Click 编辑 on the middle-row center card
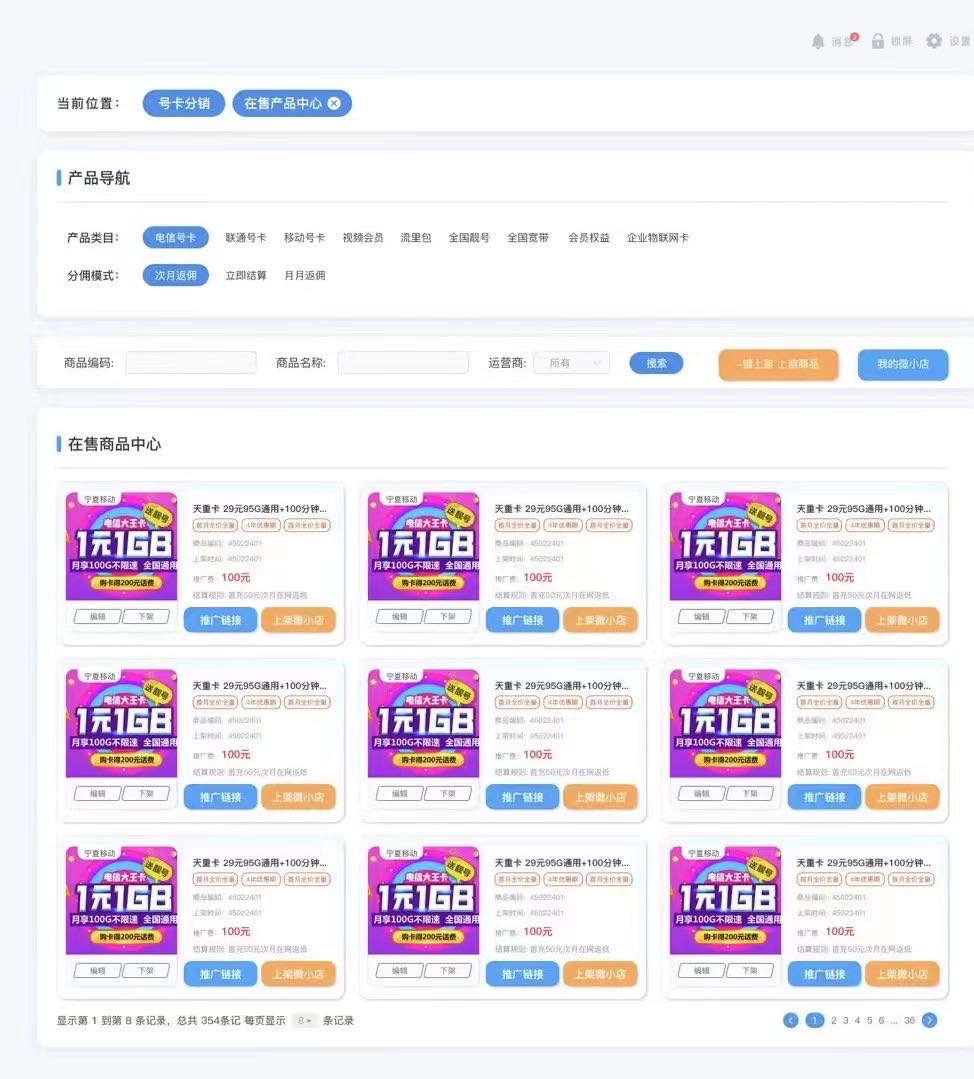This screenshot has height=1079, width=974. click(x=400, y=793)
